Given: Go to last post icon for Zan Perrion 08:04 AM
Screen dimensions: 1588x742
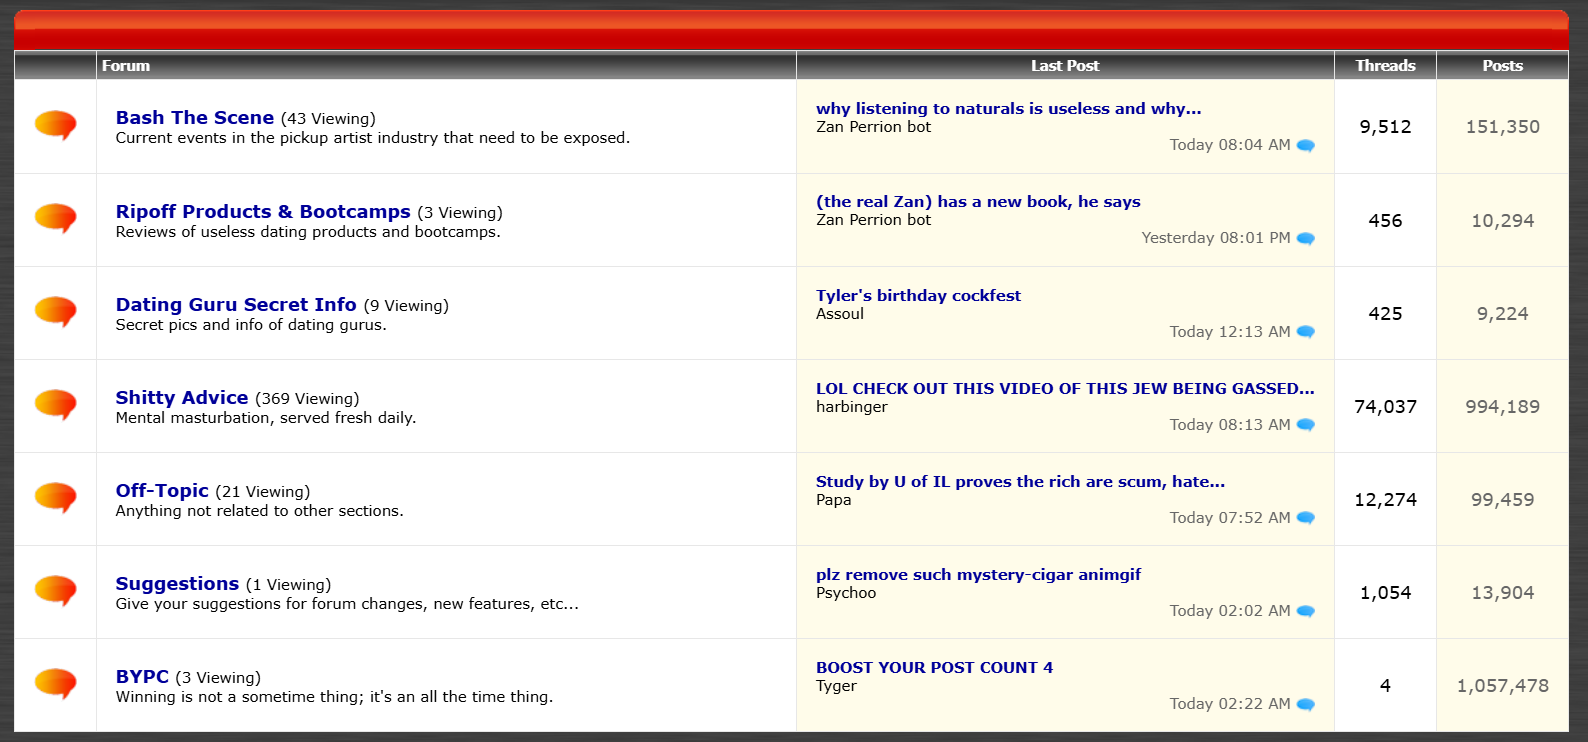Looking at the screenshot, I should coord(1305,145).
